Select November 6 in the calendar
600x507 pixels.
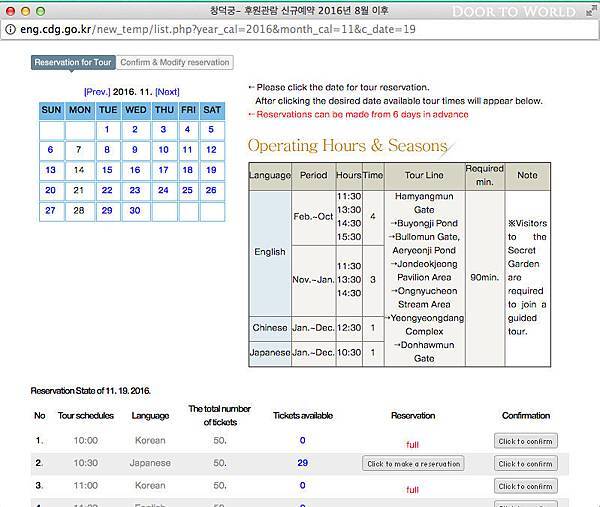(50, 150)
